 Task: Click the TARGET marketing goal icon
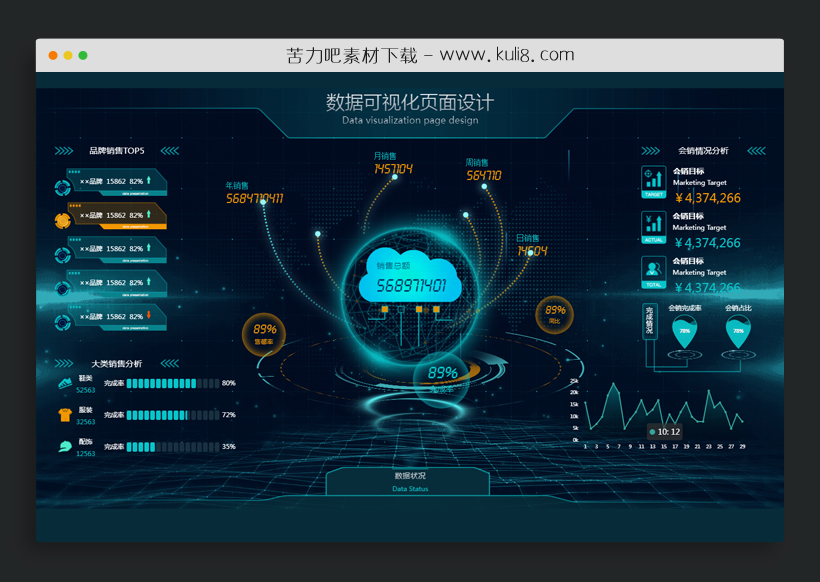(653, 181)
